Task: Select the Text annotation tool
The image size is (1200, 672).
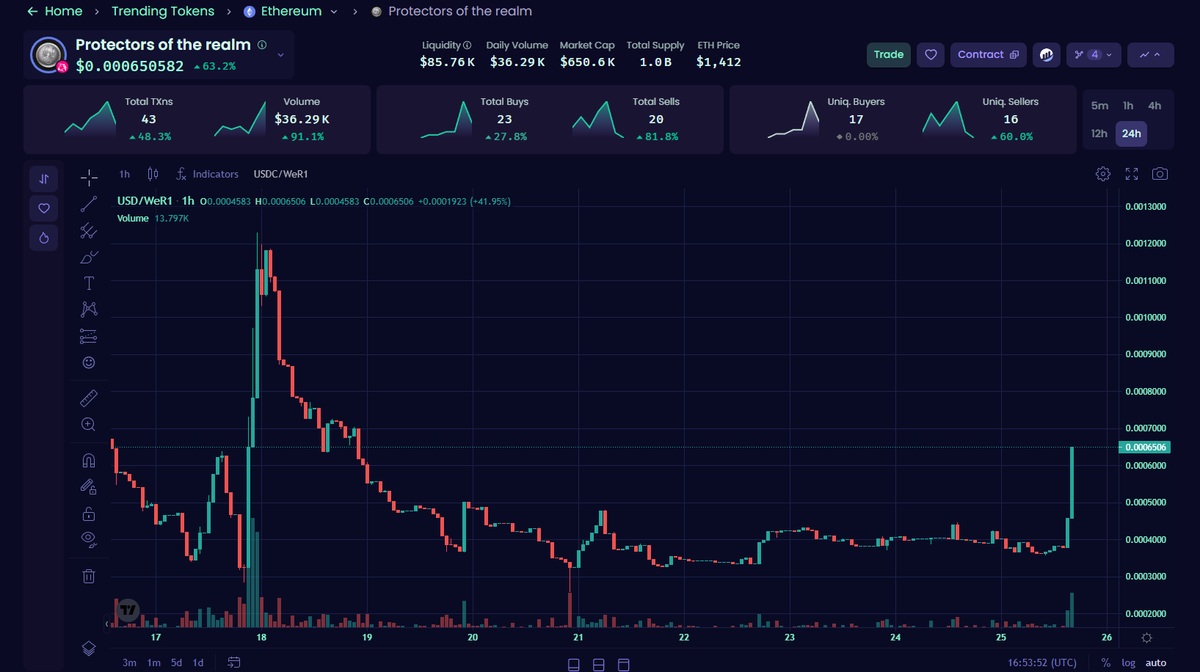Action: pyautogui.click(x=88, y=282)
